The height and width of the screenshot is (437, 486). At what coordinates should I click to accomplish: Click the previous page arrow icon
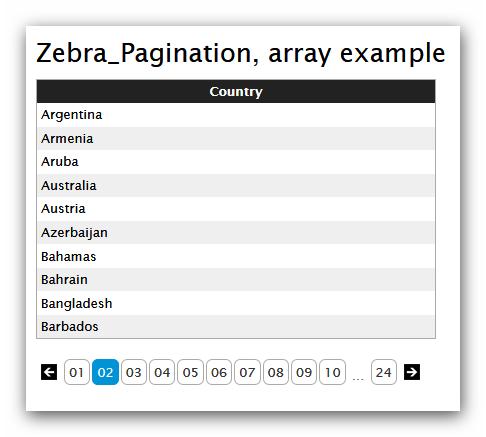click(49, 372)
